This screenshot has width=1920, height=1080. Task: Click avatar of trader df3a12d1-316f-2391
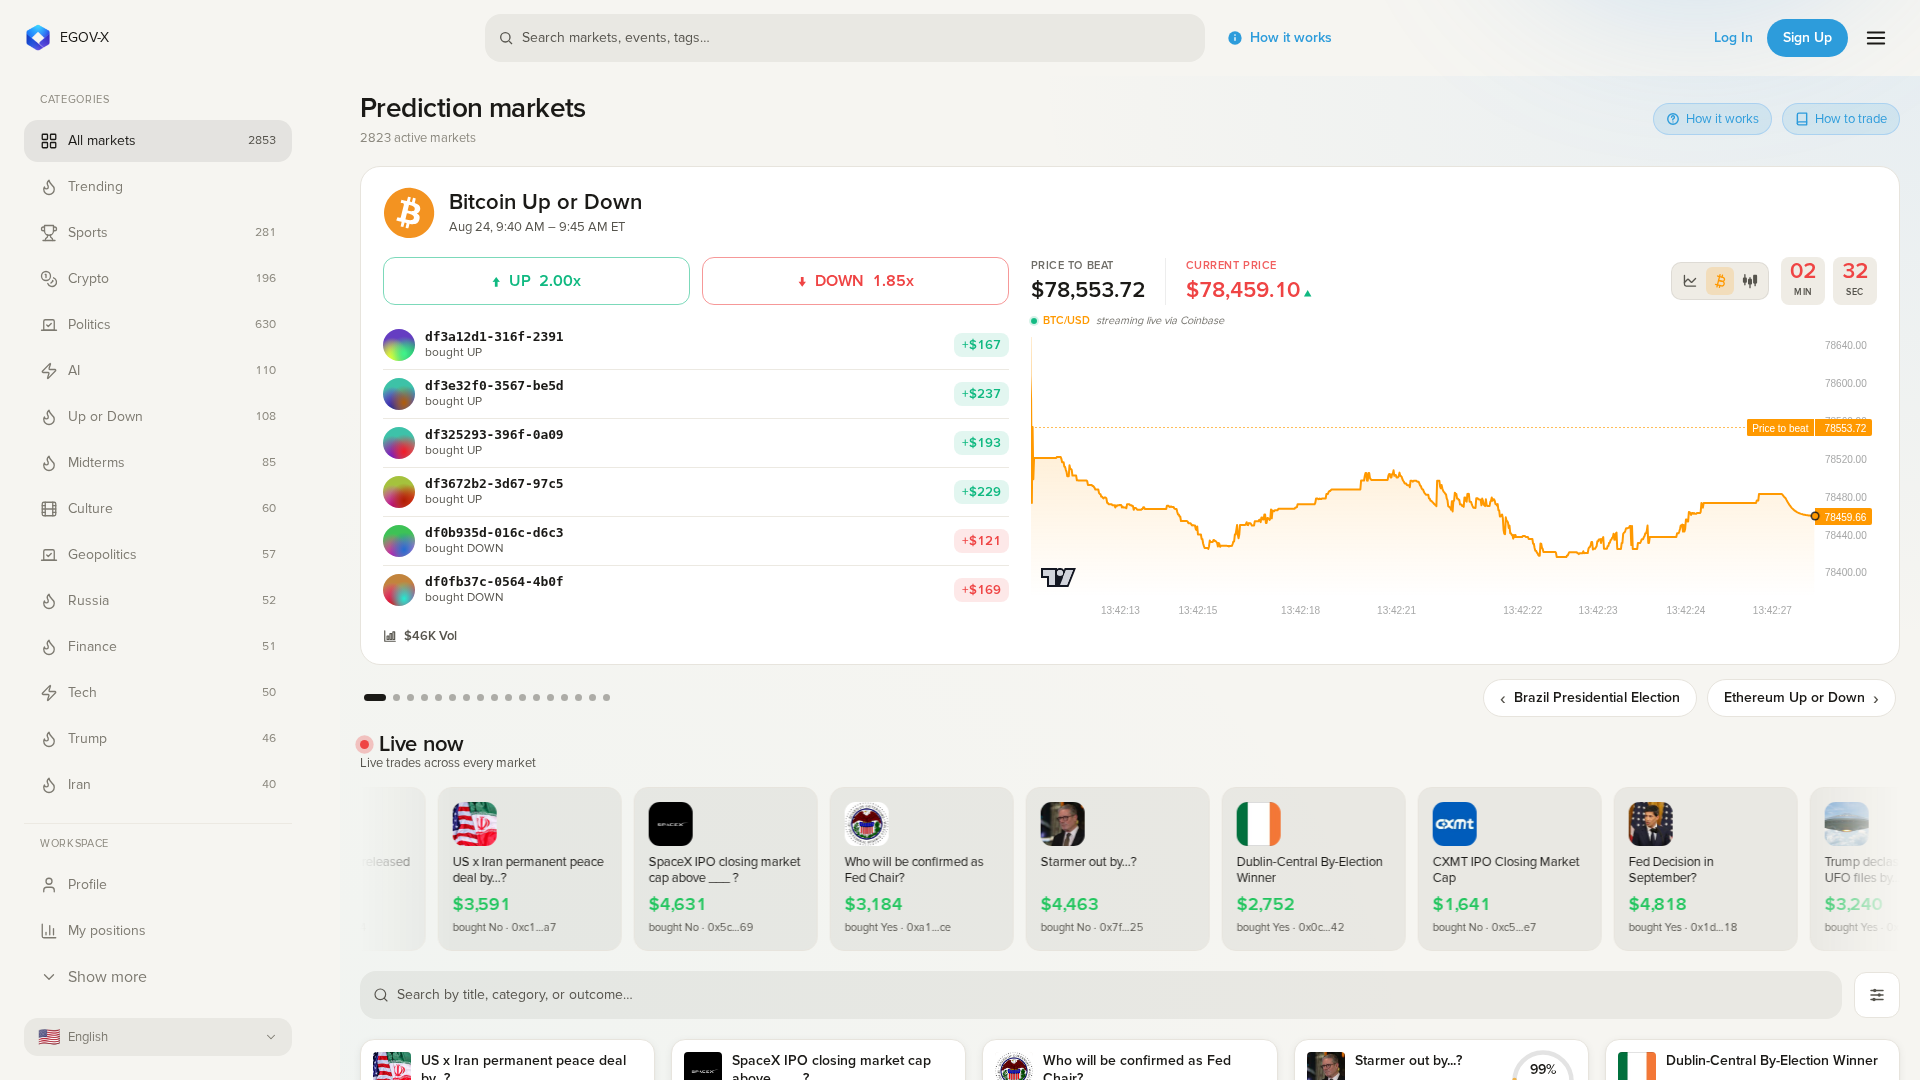click(x=399, y=345)
